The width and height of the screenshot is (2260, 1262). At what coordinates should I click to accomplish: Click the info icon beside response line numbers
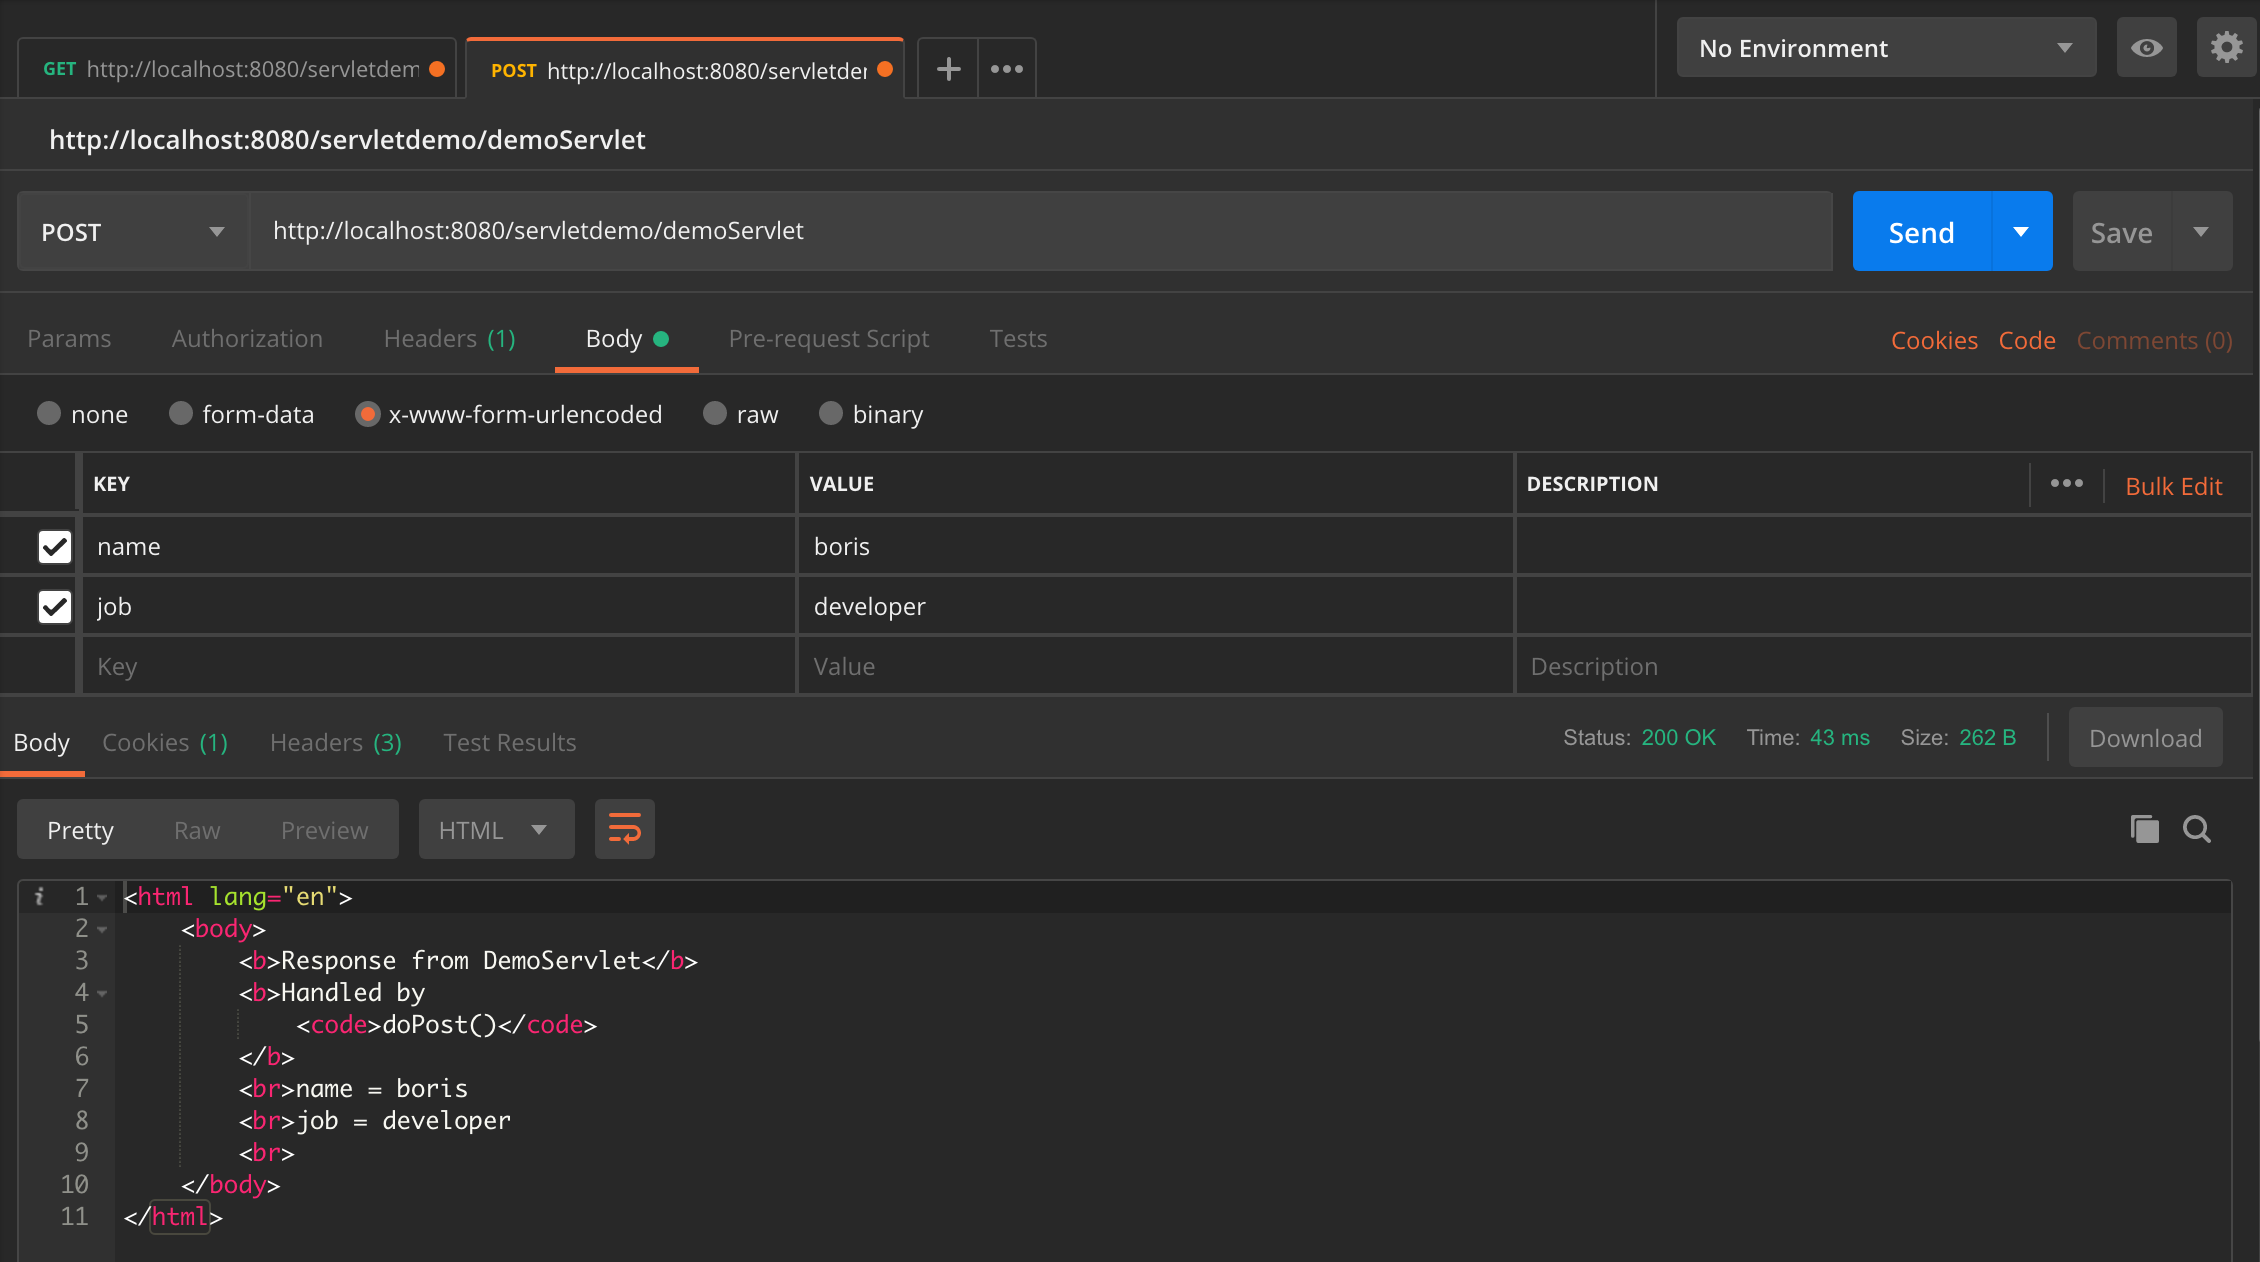pyautogui.click(x=39, y=896)
